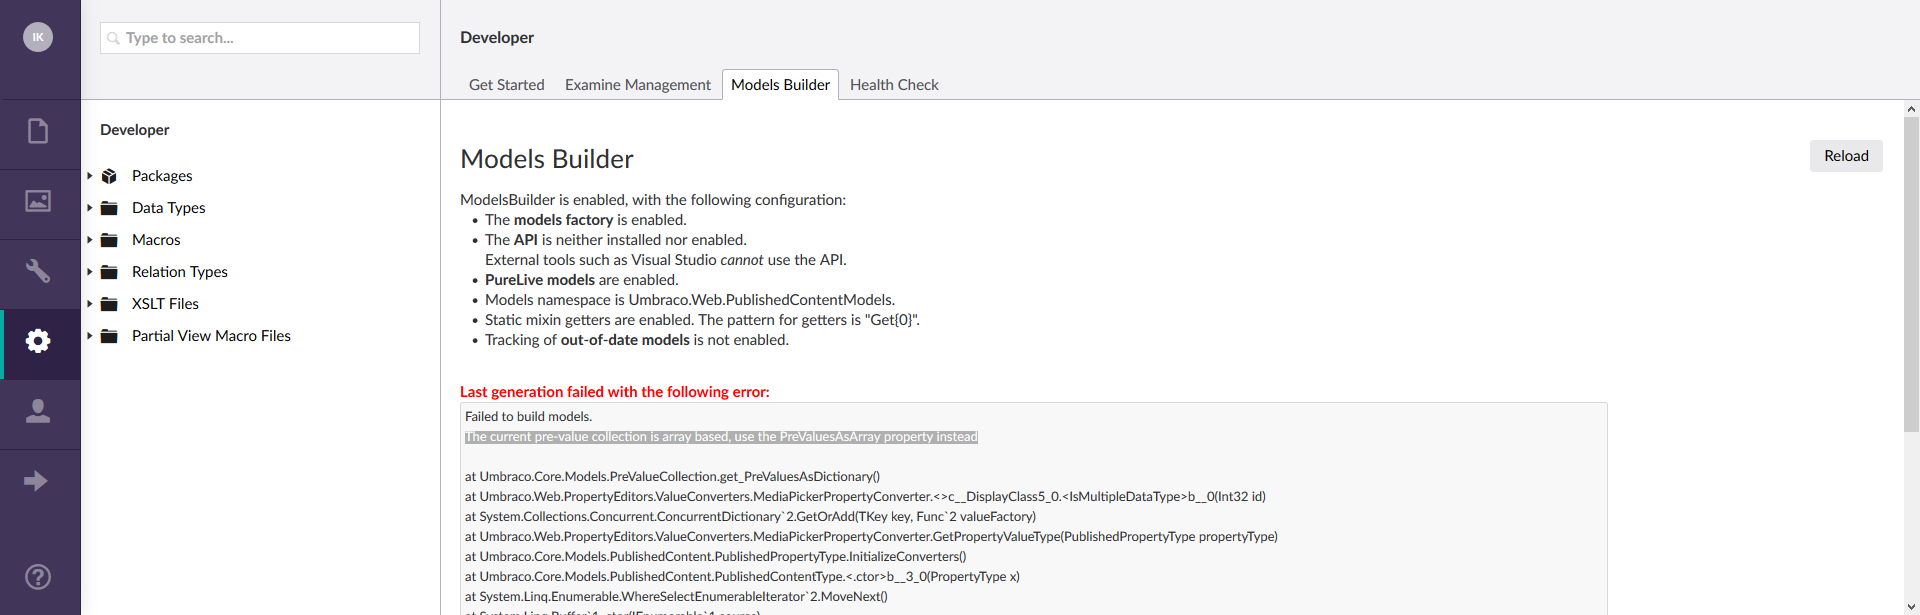Click the 'The models factory is enabled' line
This screenshot has height=615, width=1920.
(x=586, y=220)
